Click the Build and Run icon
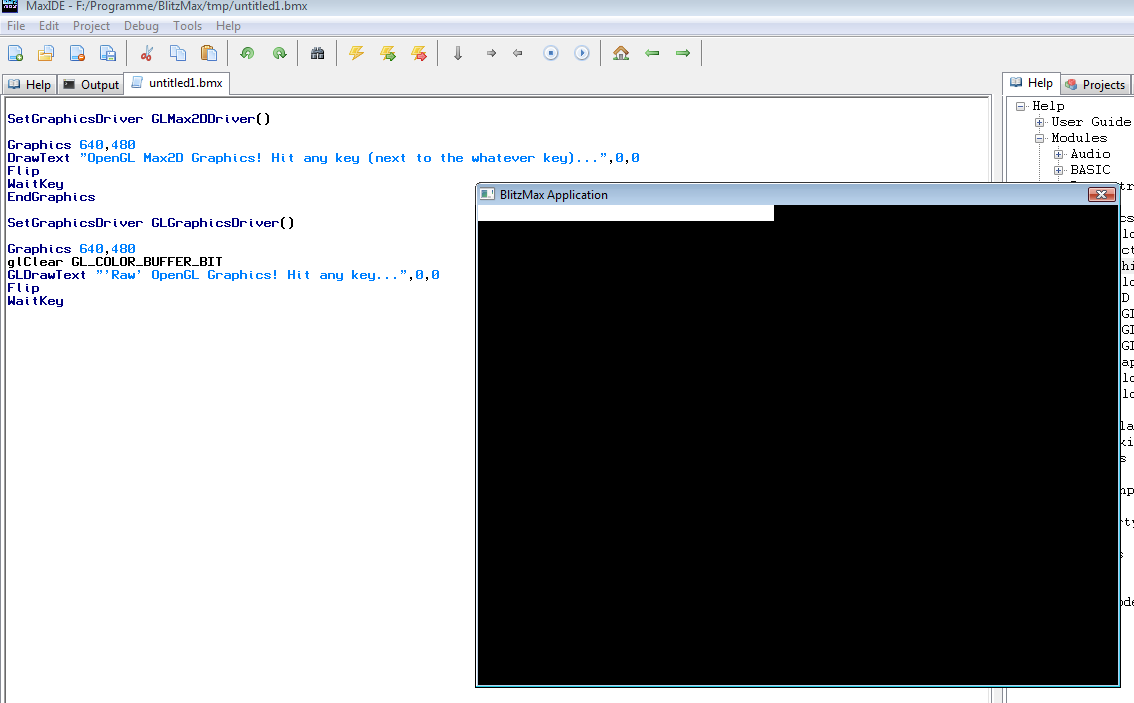This screenshot has height=703, width=1134. point(388,53)
